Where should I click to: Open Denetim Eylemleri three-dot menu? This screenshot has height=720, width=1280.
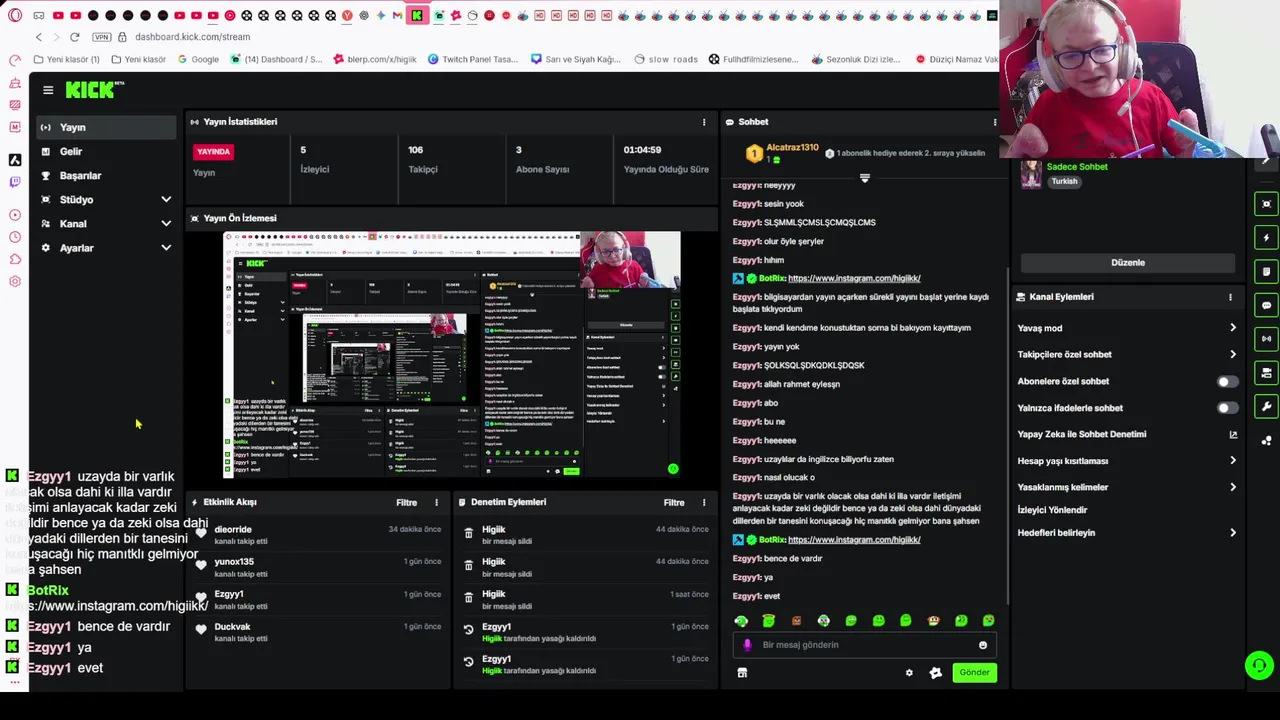point(704,502)
